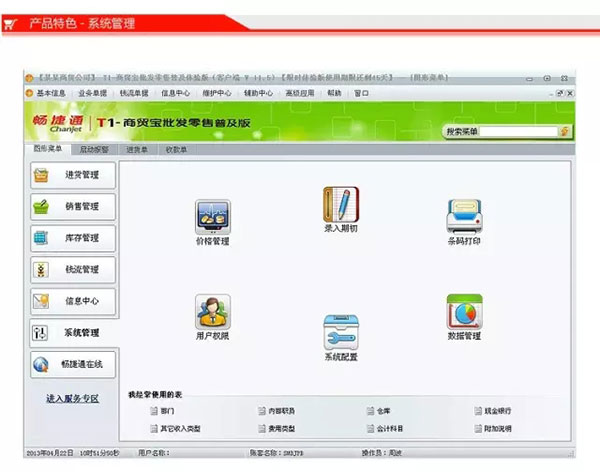Screen dimensions: 600x472
Task: Click the 账套名称 entry in status bar
Action: [276, 453]
